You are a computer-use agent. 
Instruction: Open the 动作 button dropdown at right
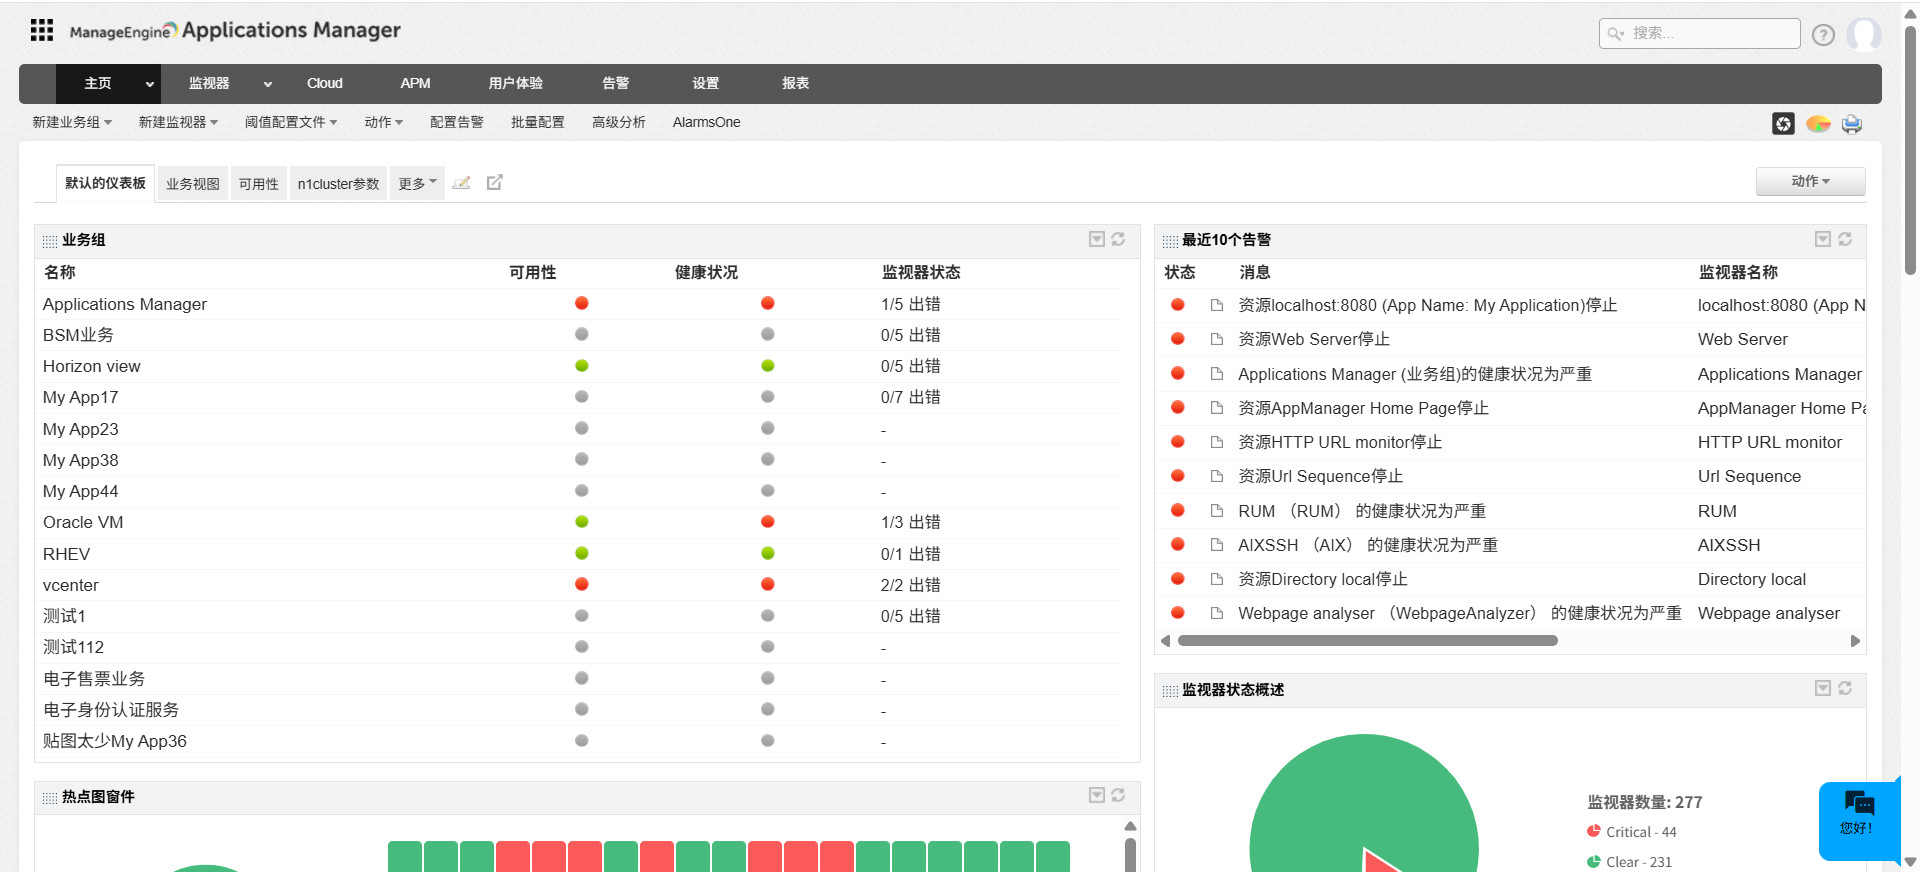[x=1810, y=181]
